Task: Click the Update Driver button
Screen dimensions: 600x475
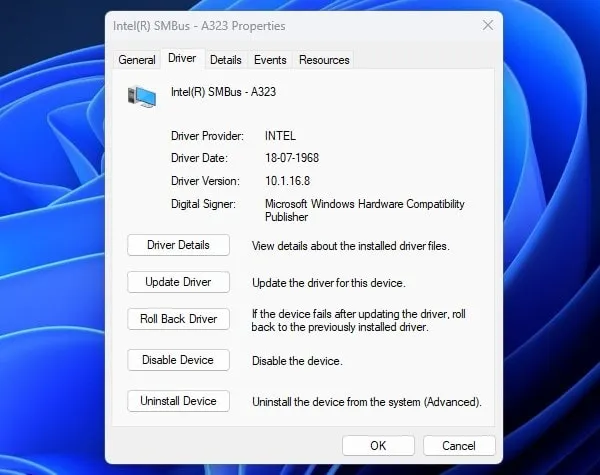Action: click(x=178, y=282)
